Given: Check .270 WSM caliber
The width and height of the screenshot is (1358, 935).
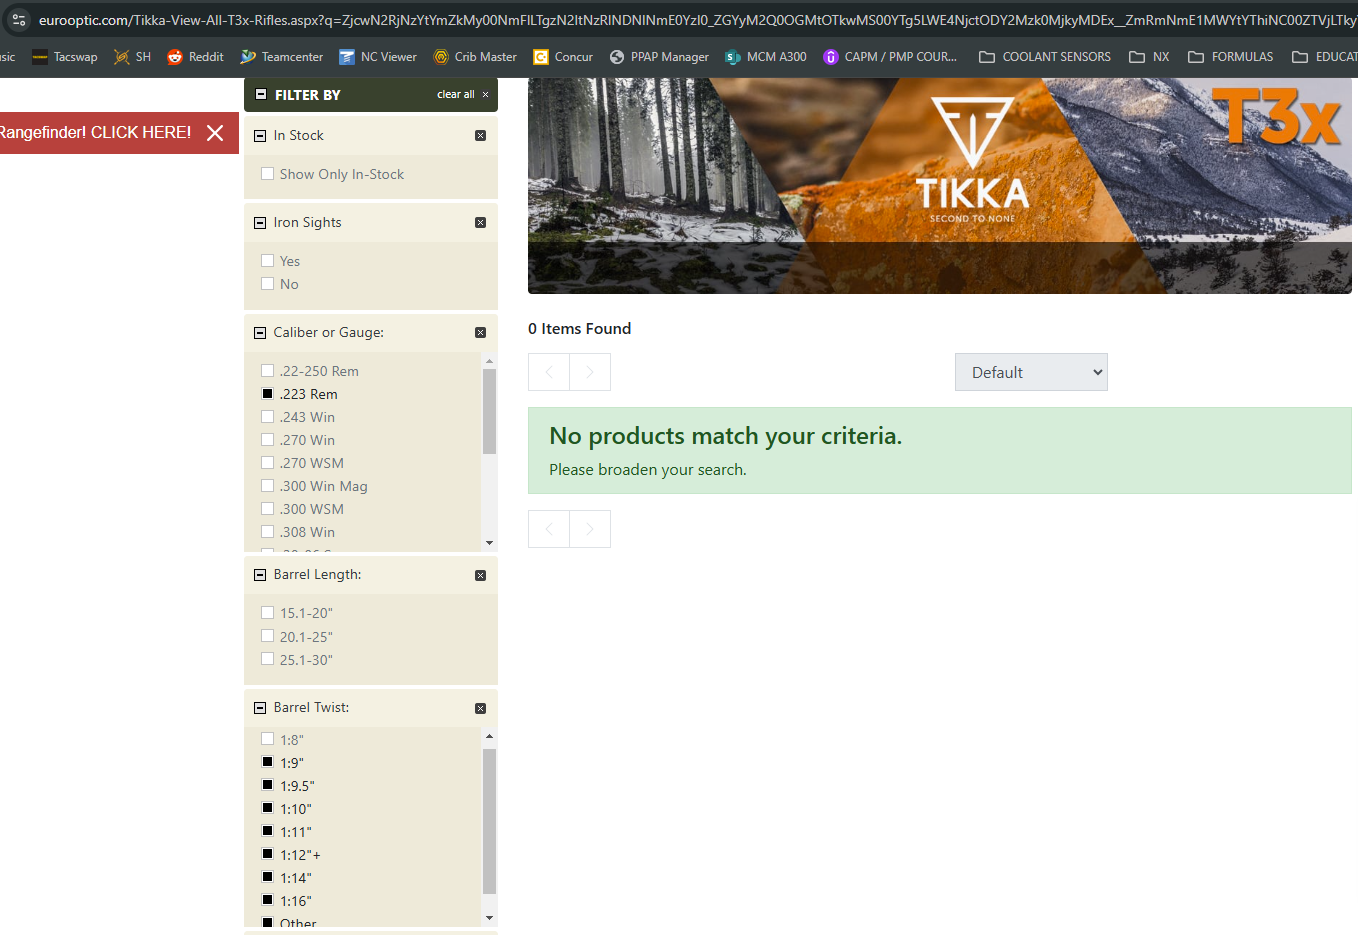Looking at the screenshot, I should 267,463.
